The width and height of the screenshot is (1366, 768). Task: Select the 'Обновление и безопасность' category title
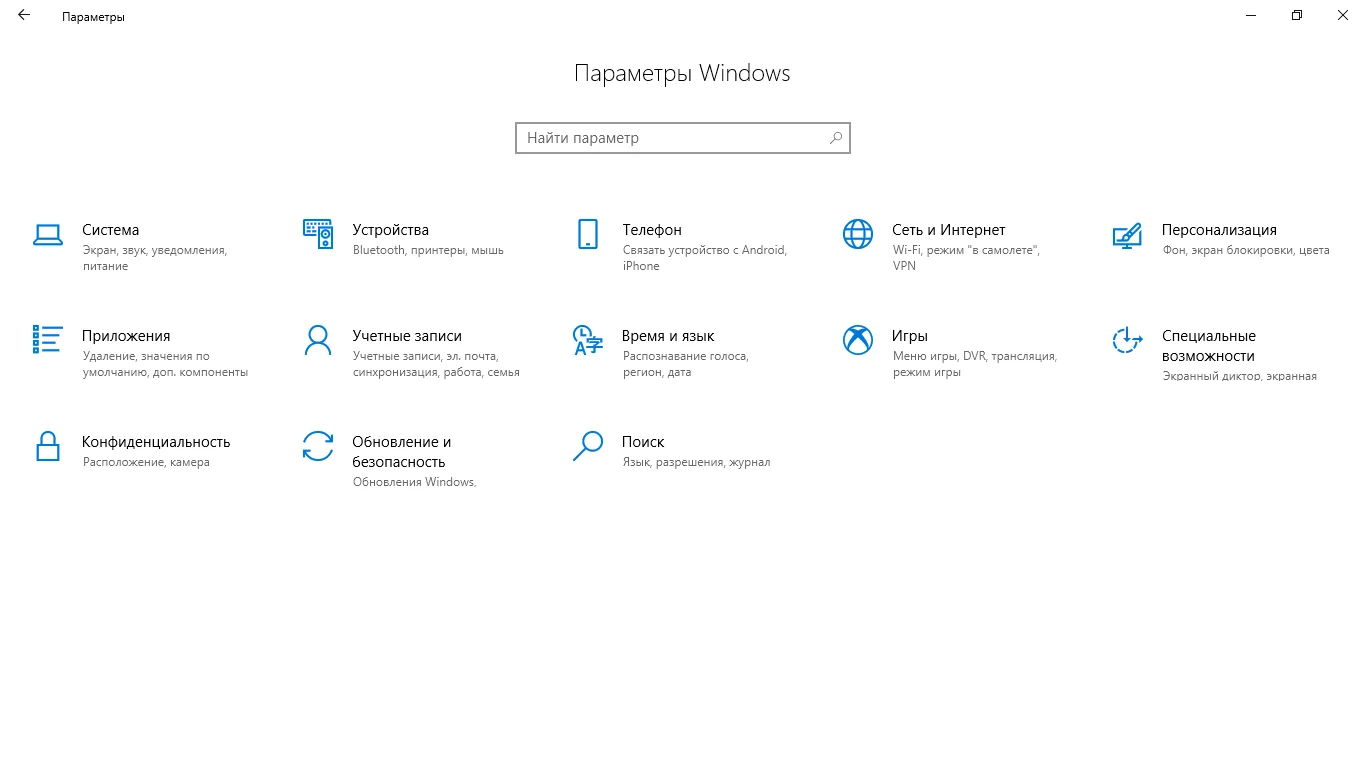[x=402, y=452]
